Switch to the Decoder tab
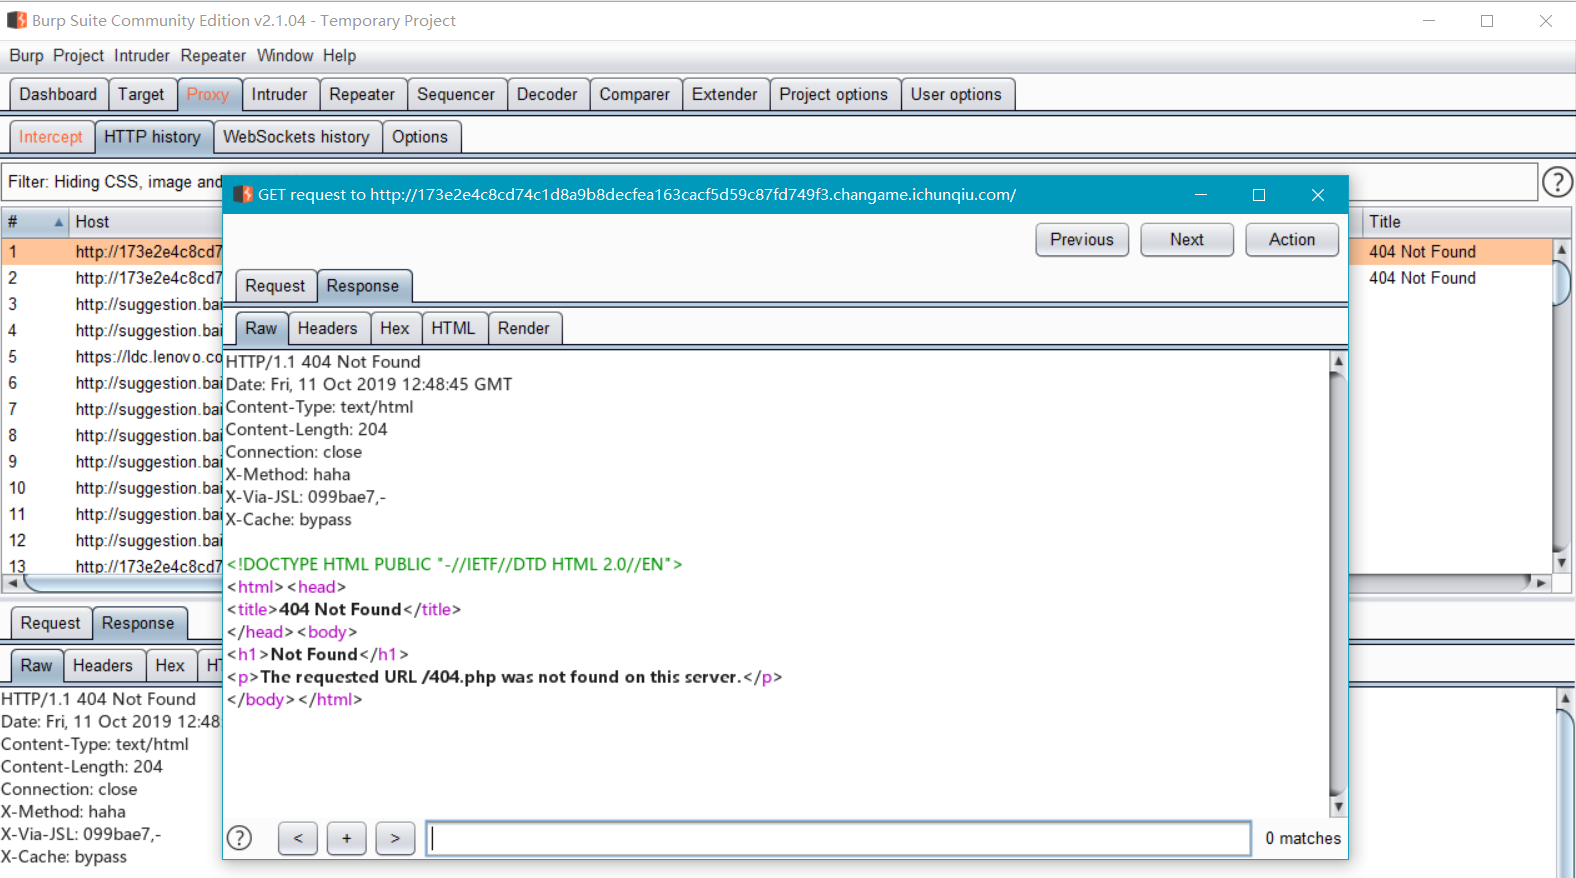This screenshot has width=1576, height=878. 547,94
